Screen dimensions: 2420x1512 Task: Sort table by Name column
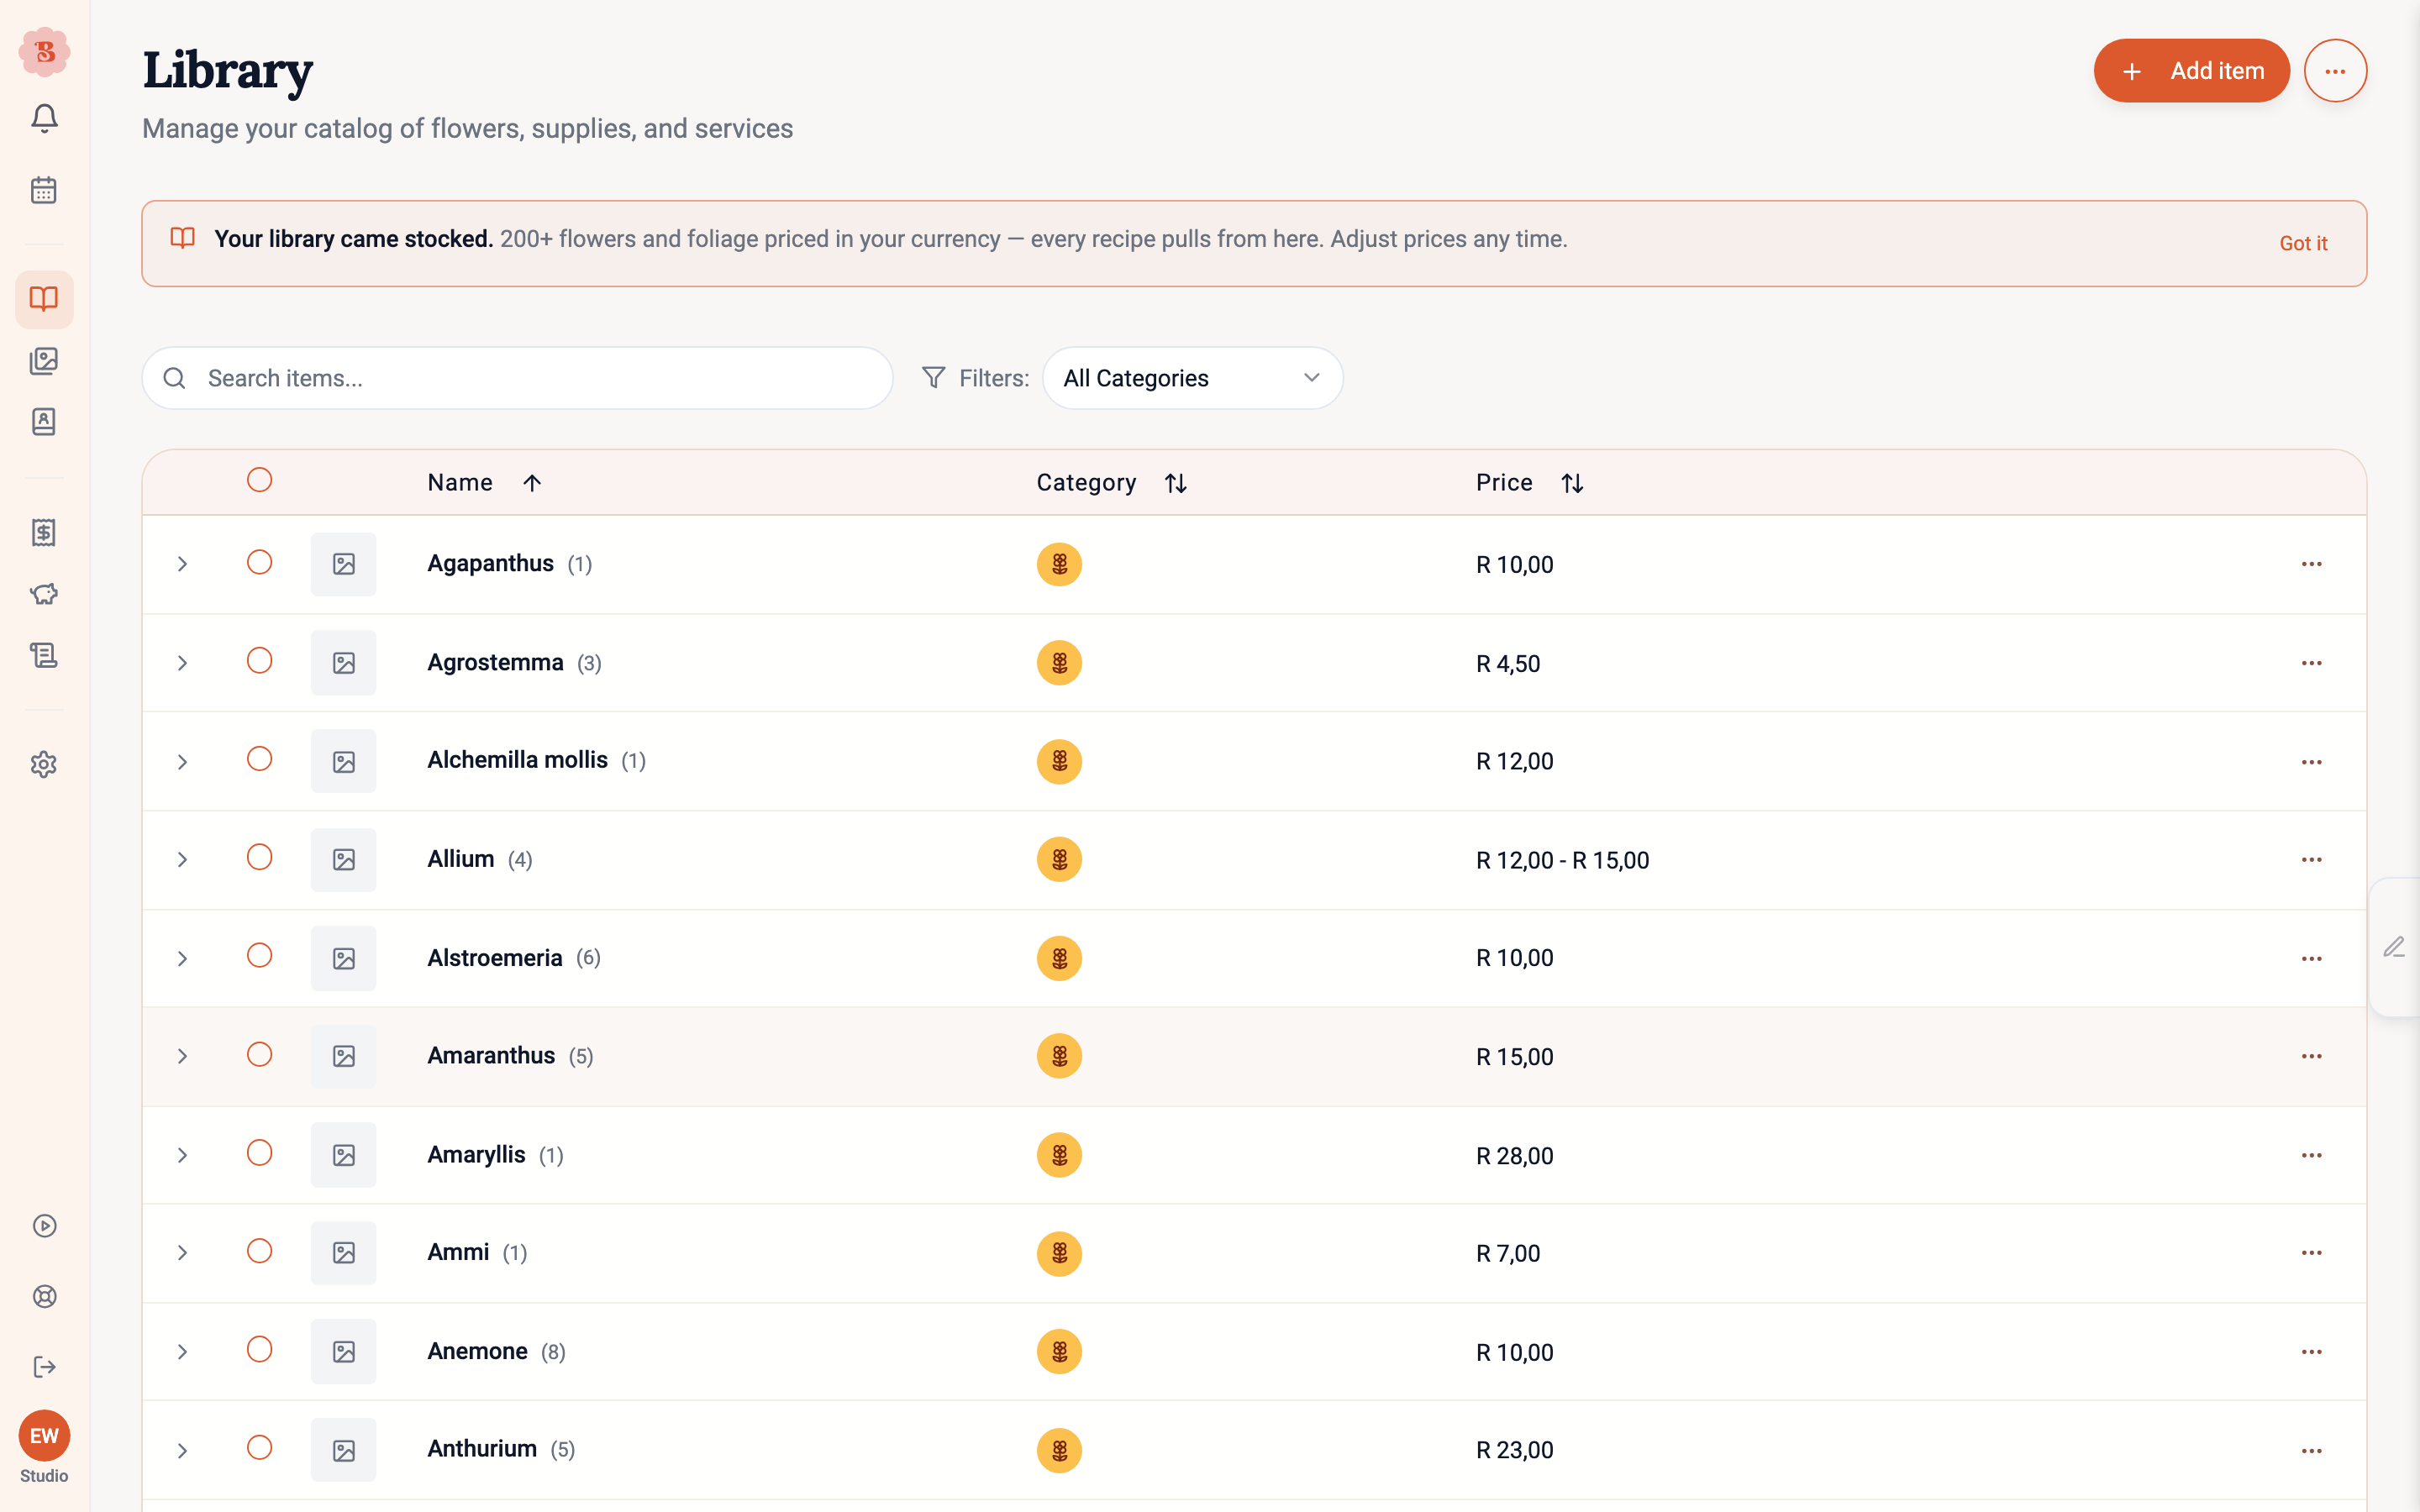point(485,483)
